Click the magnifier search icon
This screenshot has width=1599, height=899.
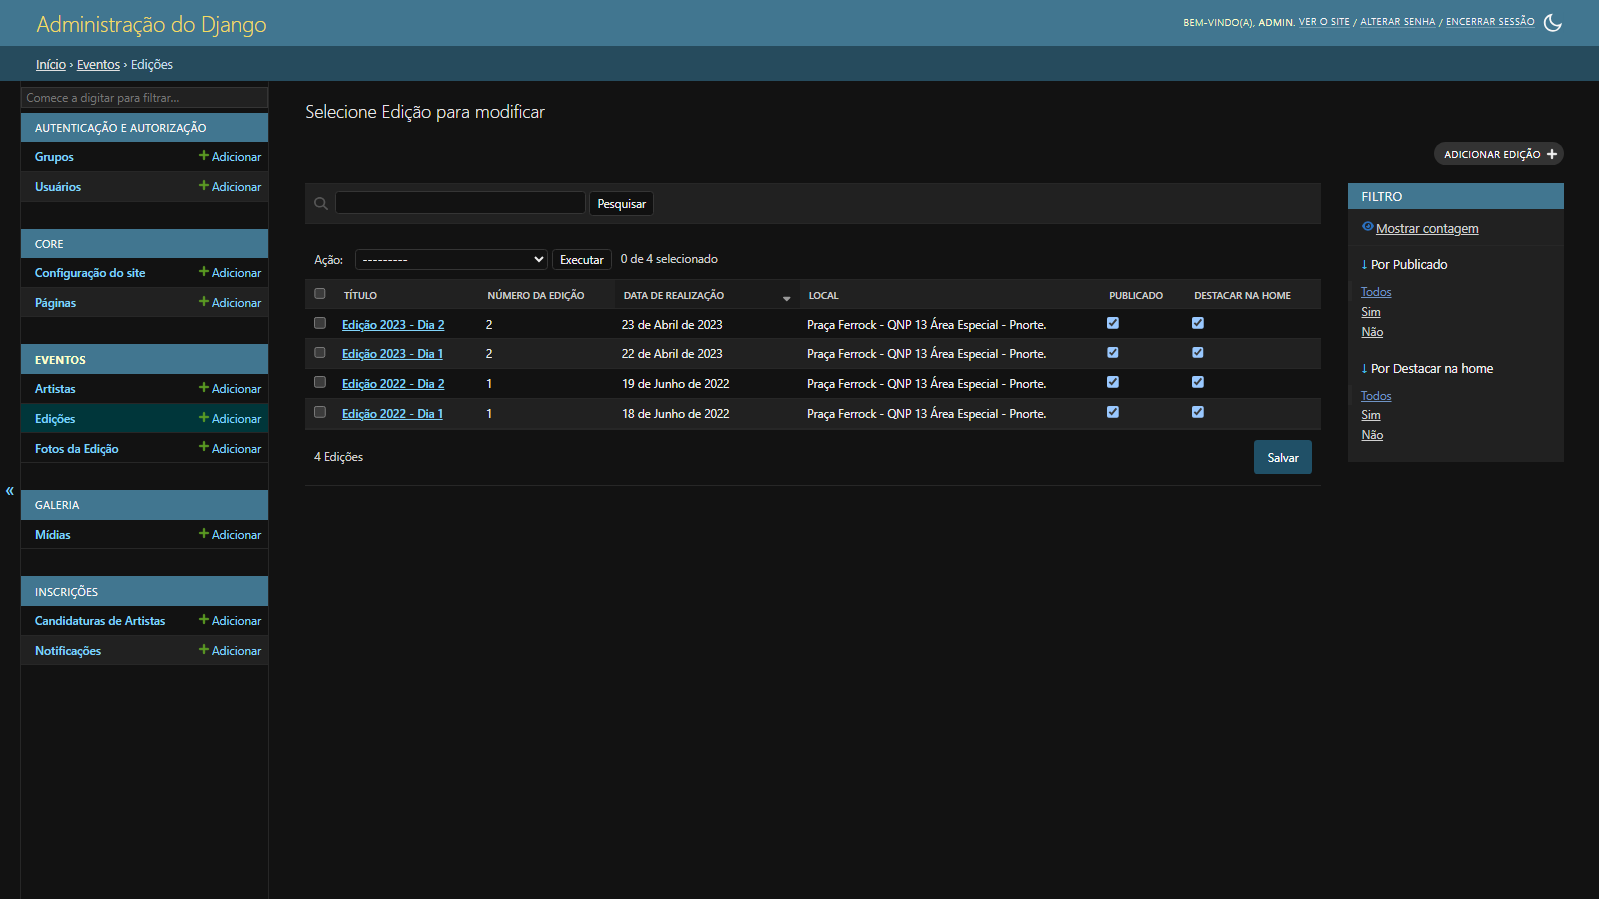321,203
